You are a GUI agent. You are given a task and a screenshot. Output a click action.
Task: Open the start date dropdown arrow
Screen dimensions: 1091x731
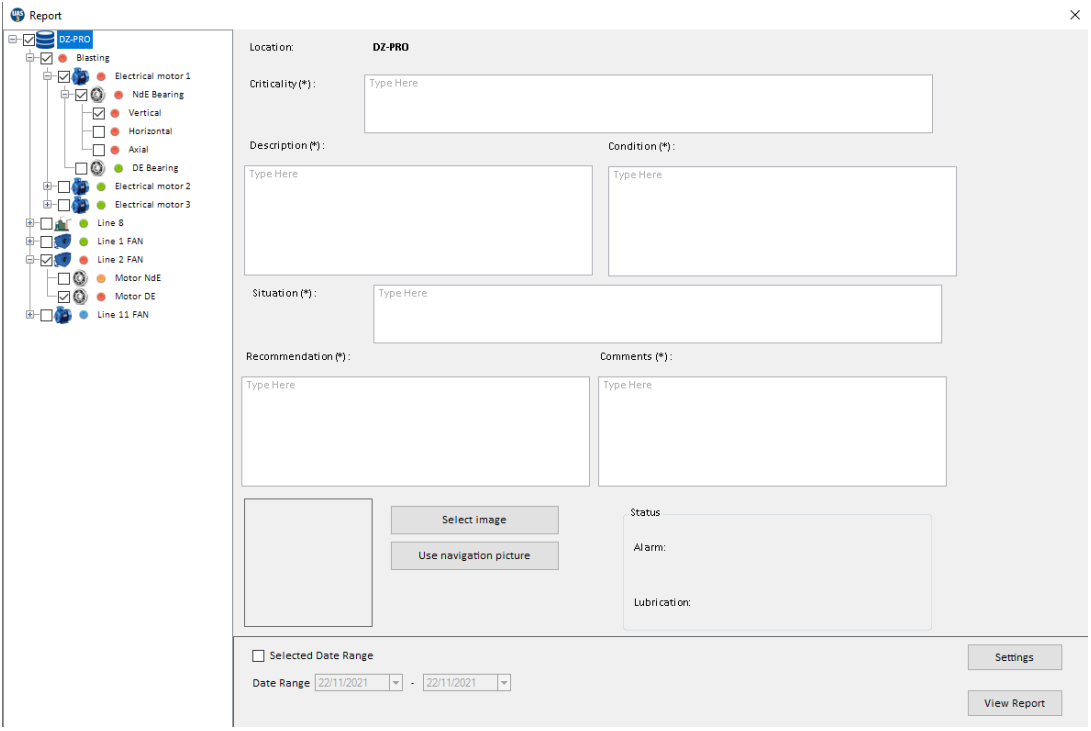tap(395, 683)
